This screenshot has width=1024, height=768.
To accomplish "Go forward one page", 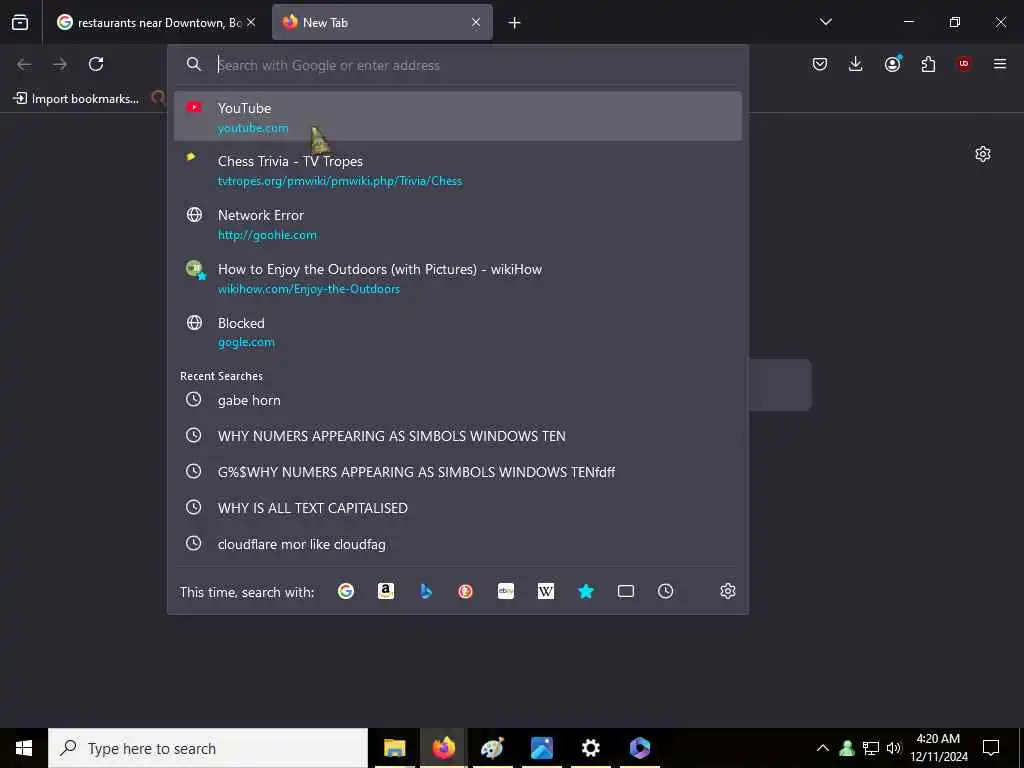I will [60, 64].
